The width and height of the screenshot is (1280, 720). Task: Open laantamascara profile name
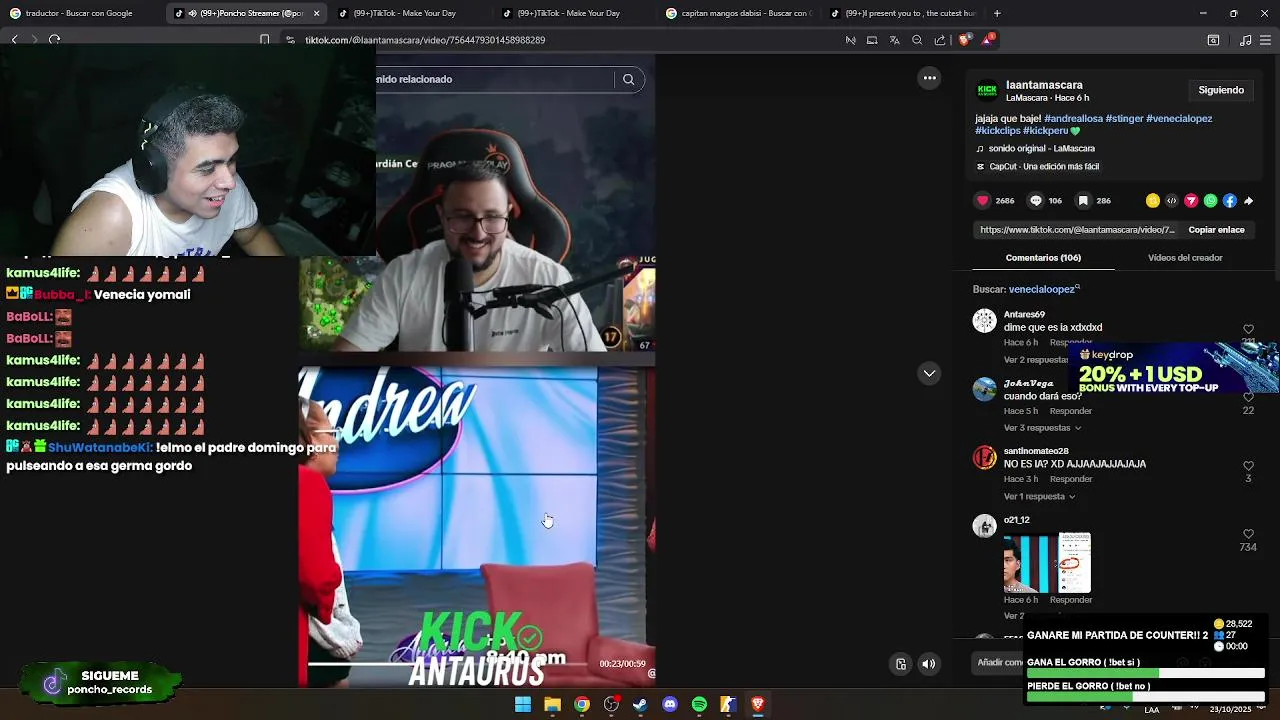point(1044,85)
